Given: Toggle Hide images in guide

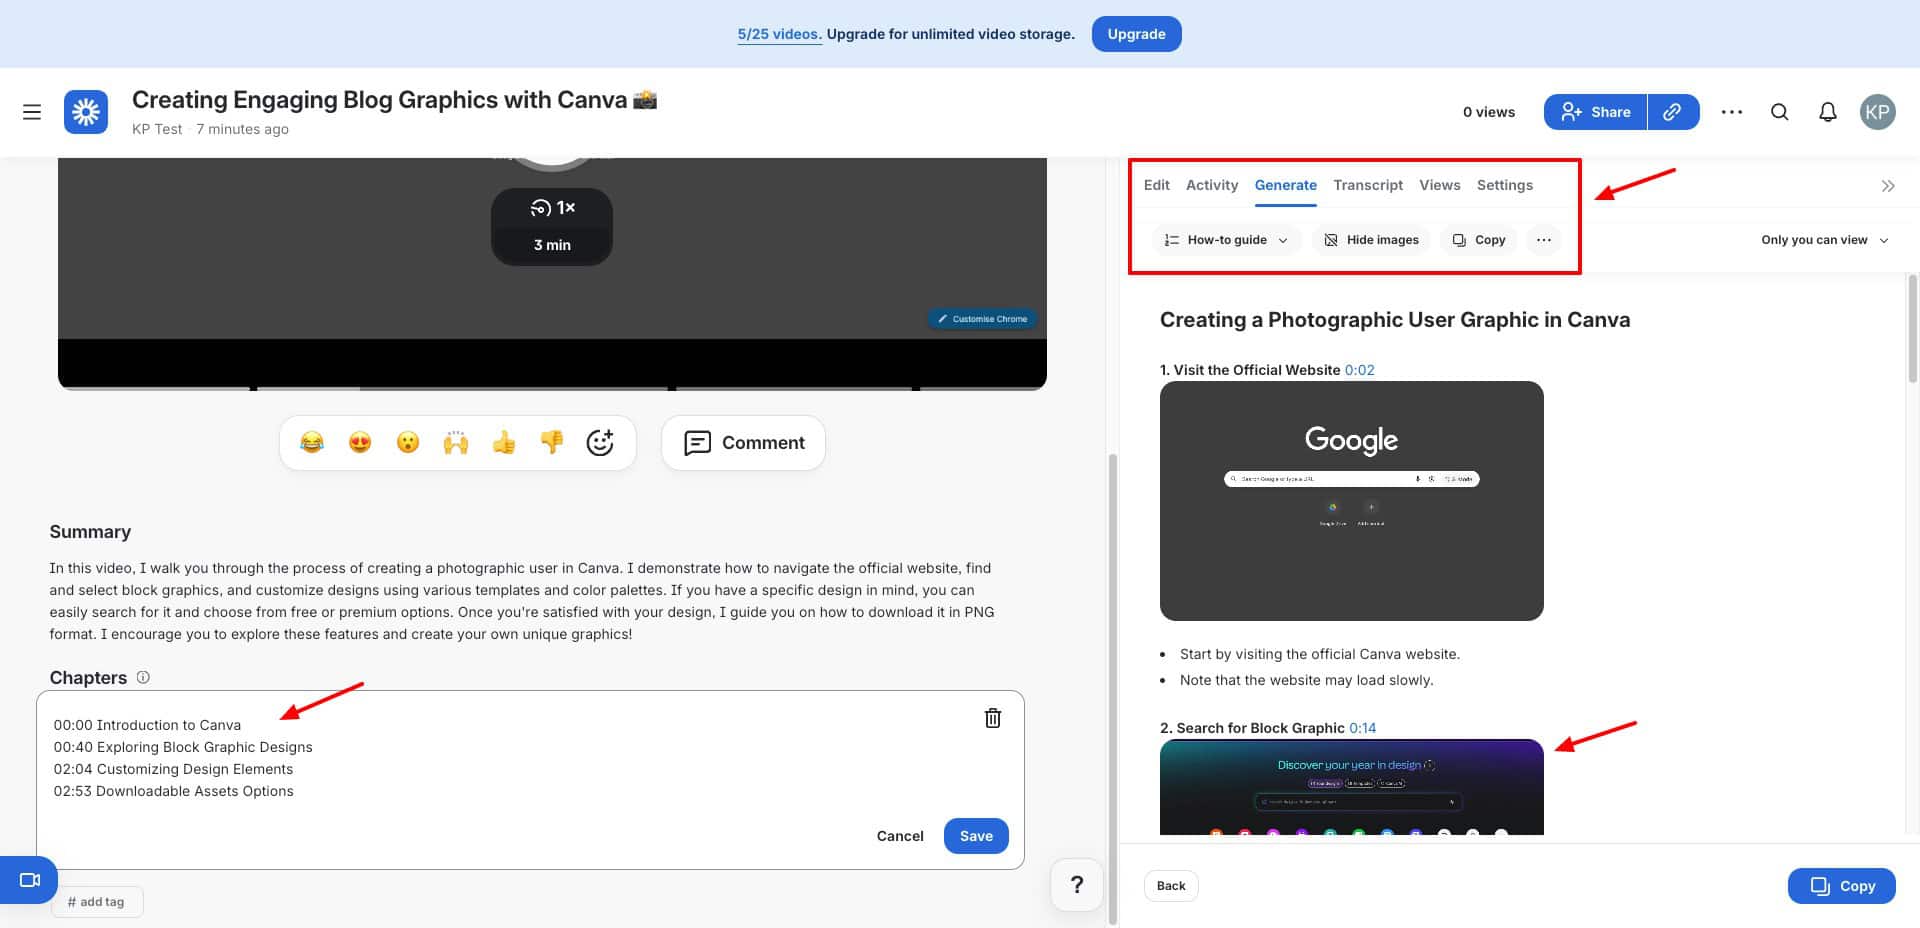Looking at the screenshot, I should pyautogui.click(x=1371, y=240).
